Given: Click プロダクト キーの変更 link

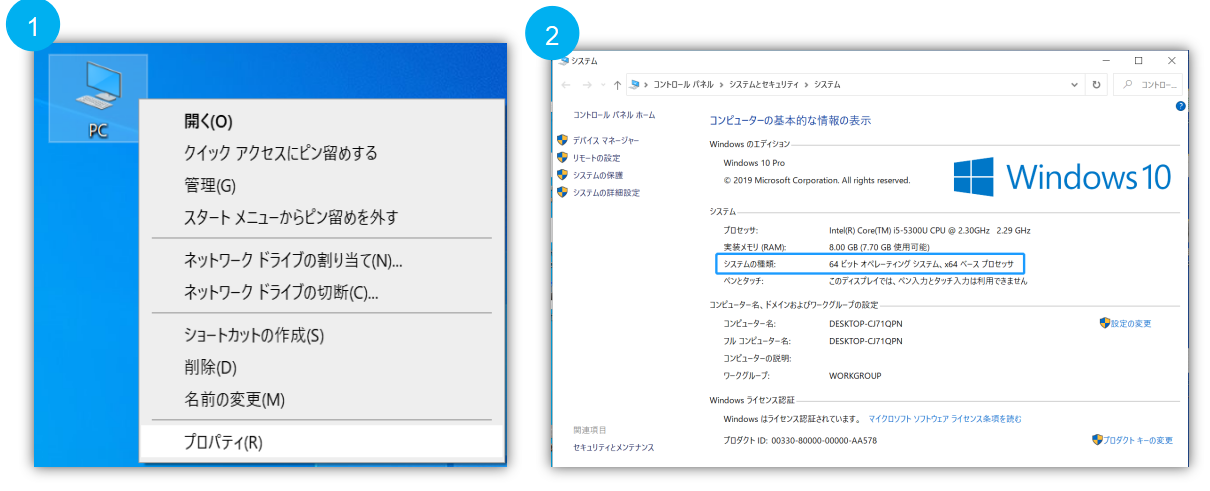Looking at the screenshot, I should point(1139,440).
